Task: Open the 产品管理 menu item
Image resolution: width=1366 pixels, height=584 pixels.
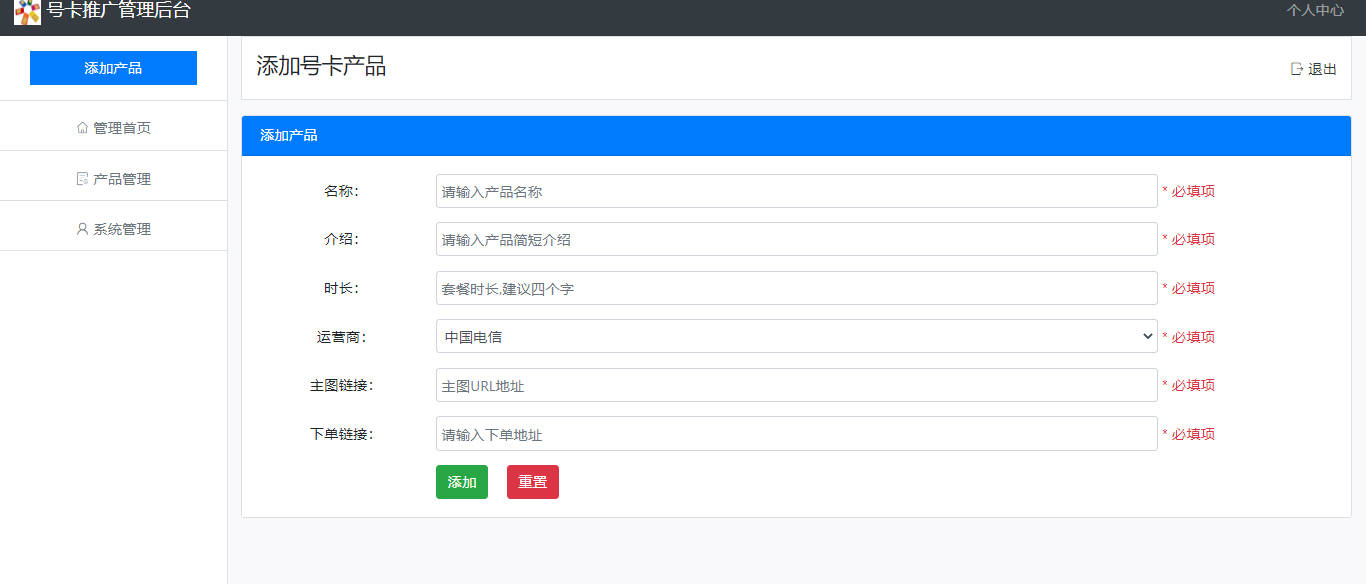Action: [114, 179]
